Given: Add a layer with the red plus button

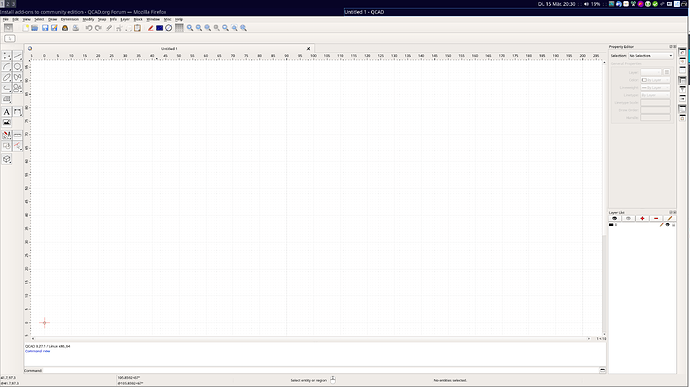Looking at the screenshot, I should [642, 218].
